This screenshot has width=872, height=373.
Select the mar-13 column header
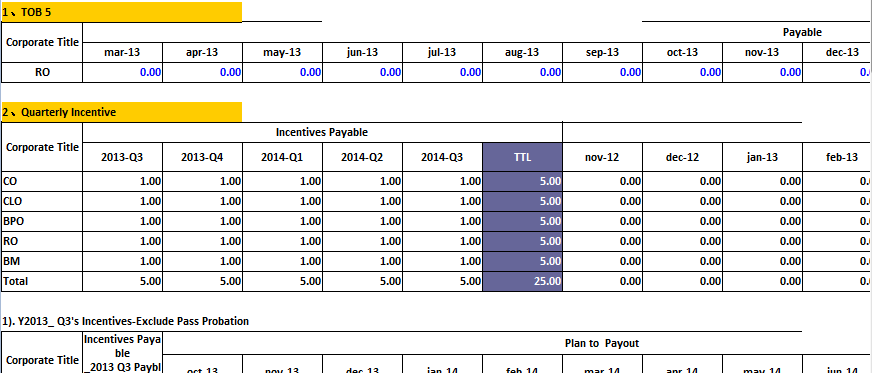pos(122,53)
